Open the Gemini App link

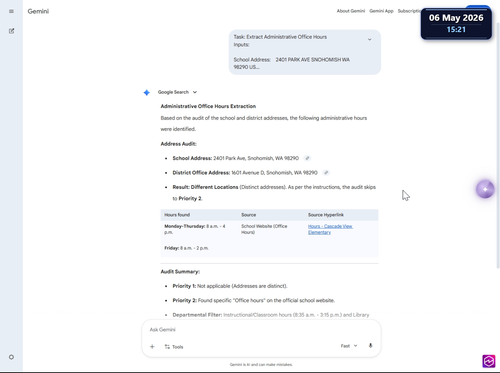pos(381,11)
